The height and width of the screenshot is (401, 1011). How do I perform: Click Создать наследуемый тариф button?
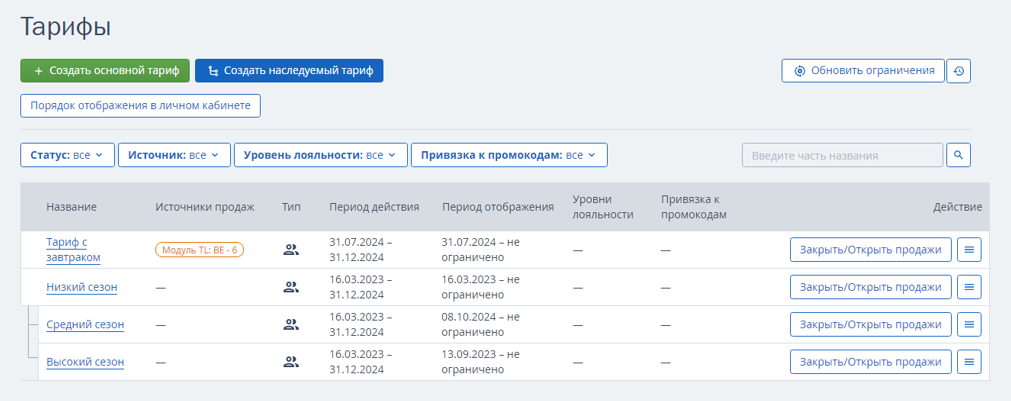(x=289, y=71)
